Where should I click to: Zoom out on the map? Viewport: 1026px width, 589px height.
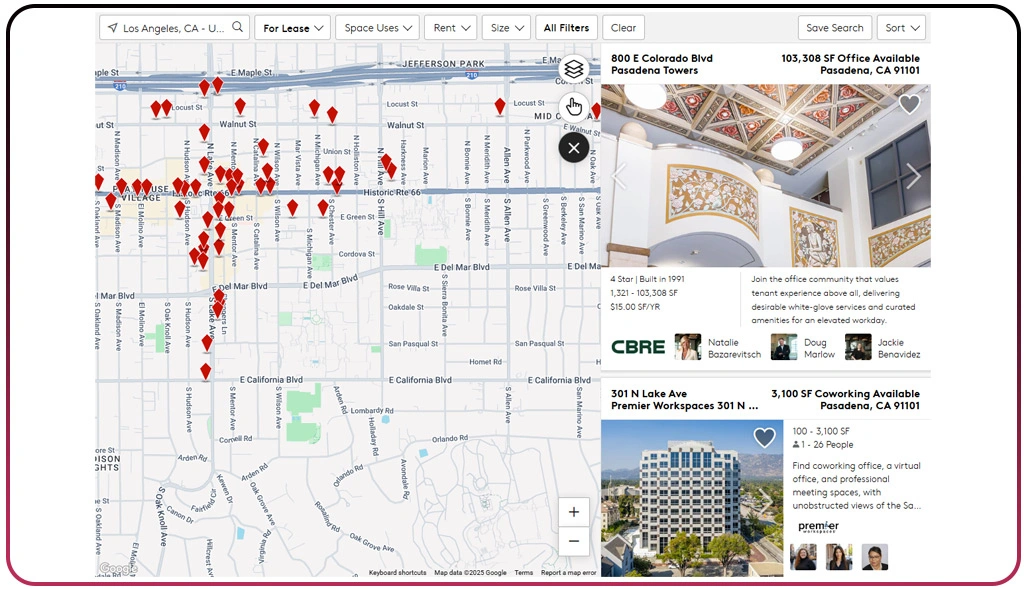pyautogui.click(x=573, y=541)
